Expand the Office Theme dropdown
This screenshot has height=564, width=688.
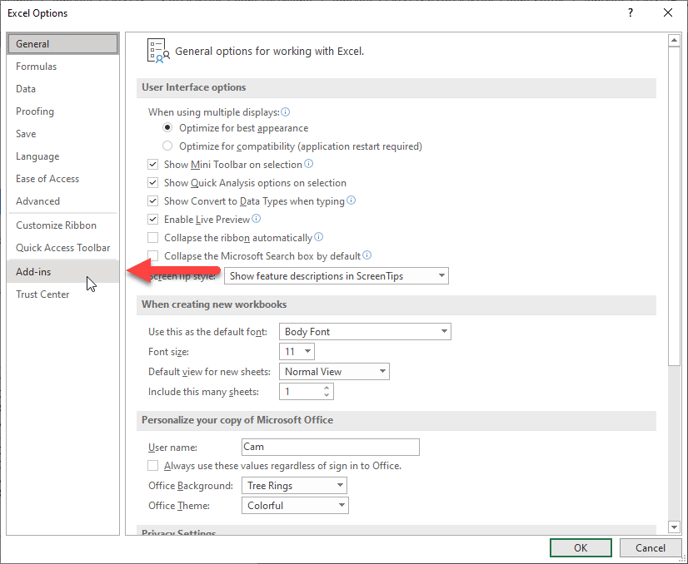(294, 506)
